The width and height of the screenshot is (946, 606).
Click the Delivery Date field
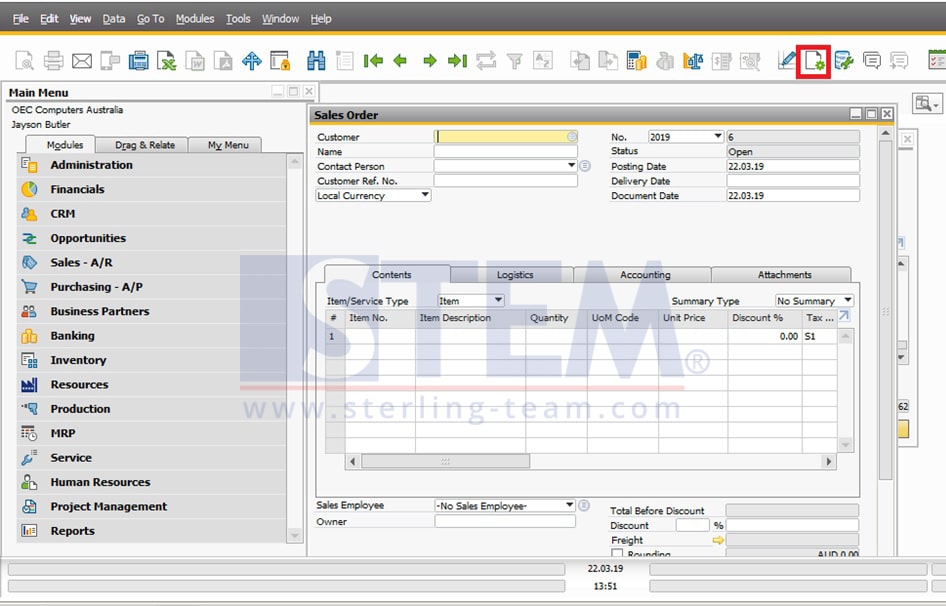pos(793,180)
